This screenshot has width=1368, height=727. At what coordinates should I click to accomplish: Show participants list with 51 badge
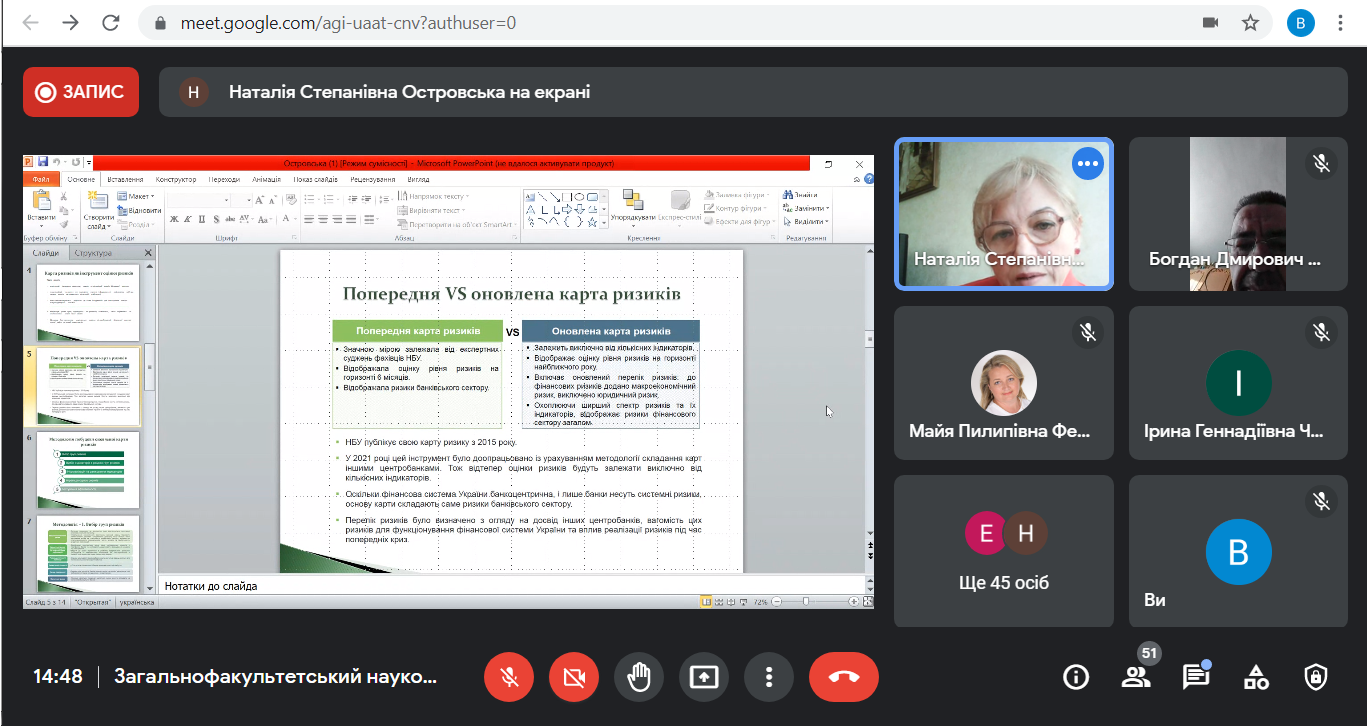[1136, 677]
